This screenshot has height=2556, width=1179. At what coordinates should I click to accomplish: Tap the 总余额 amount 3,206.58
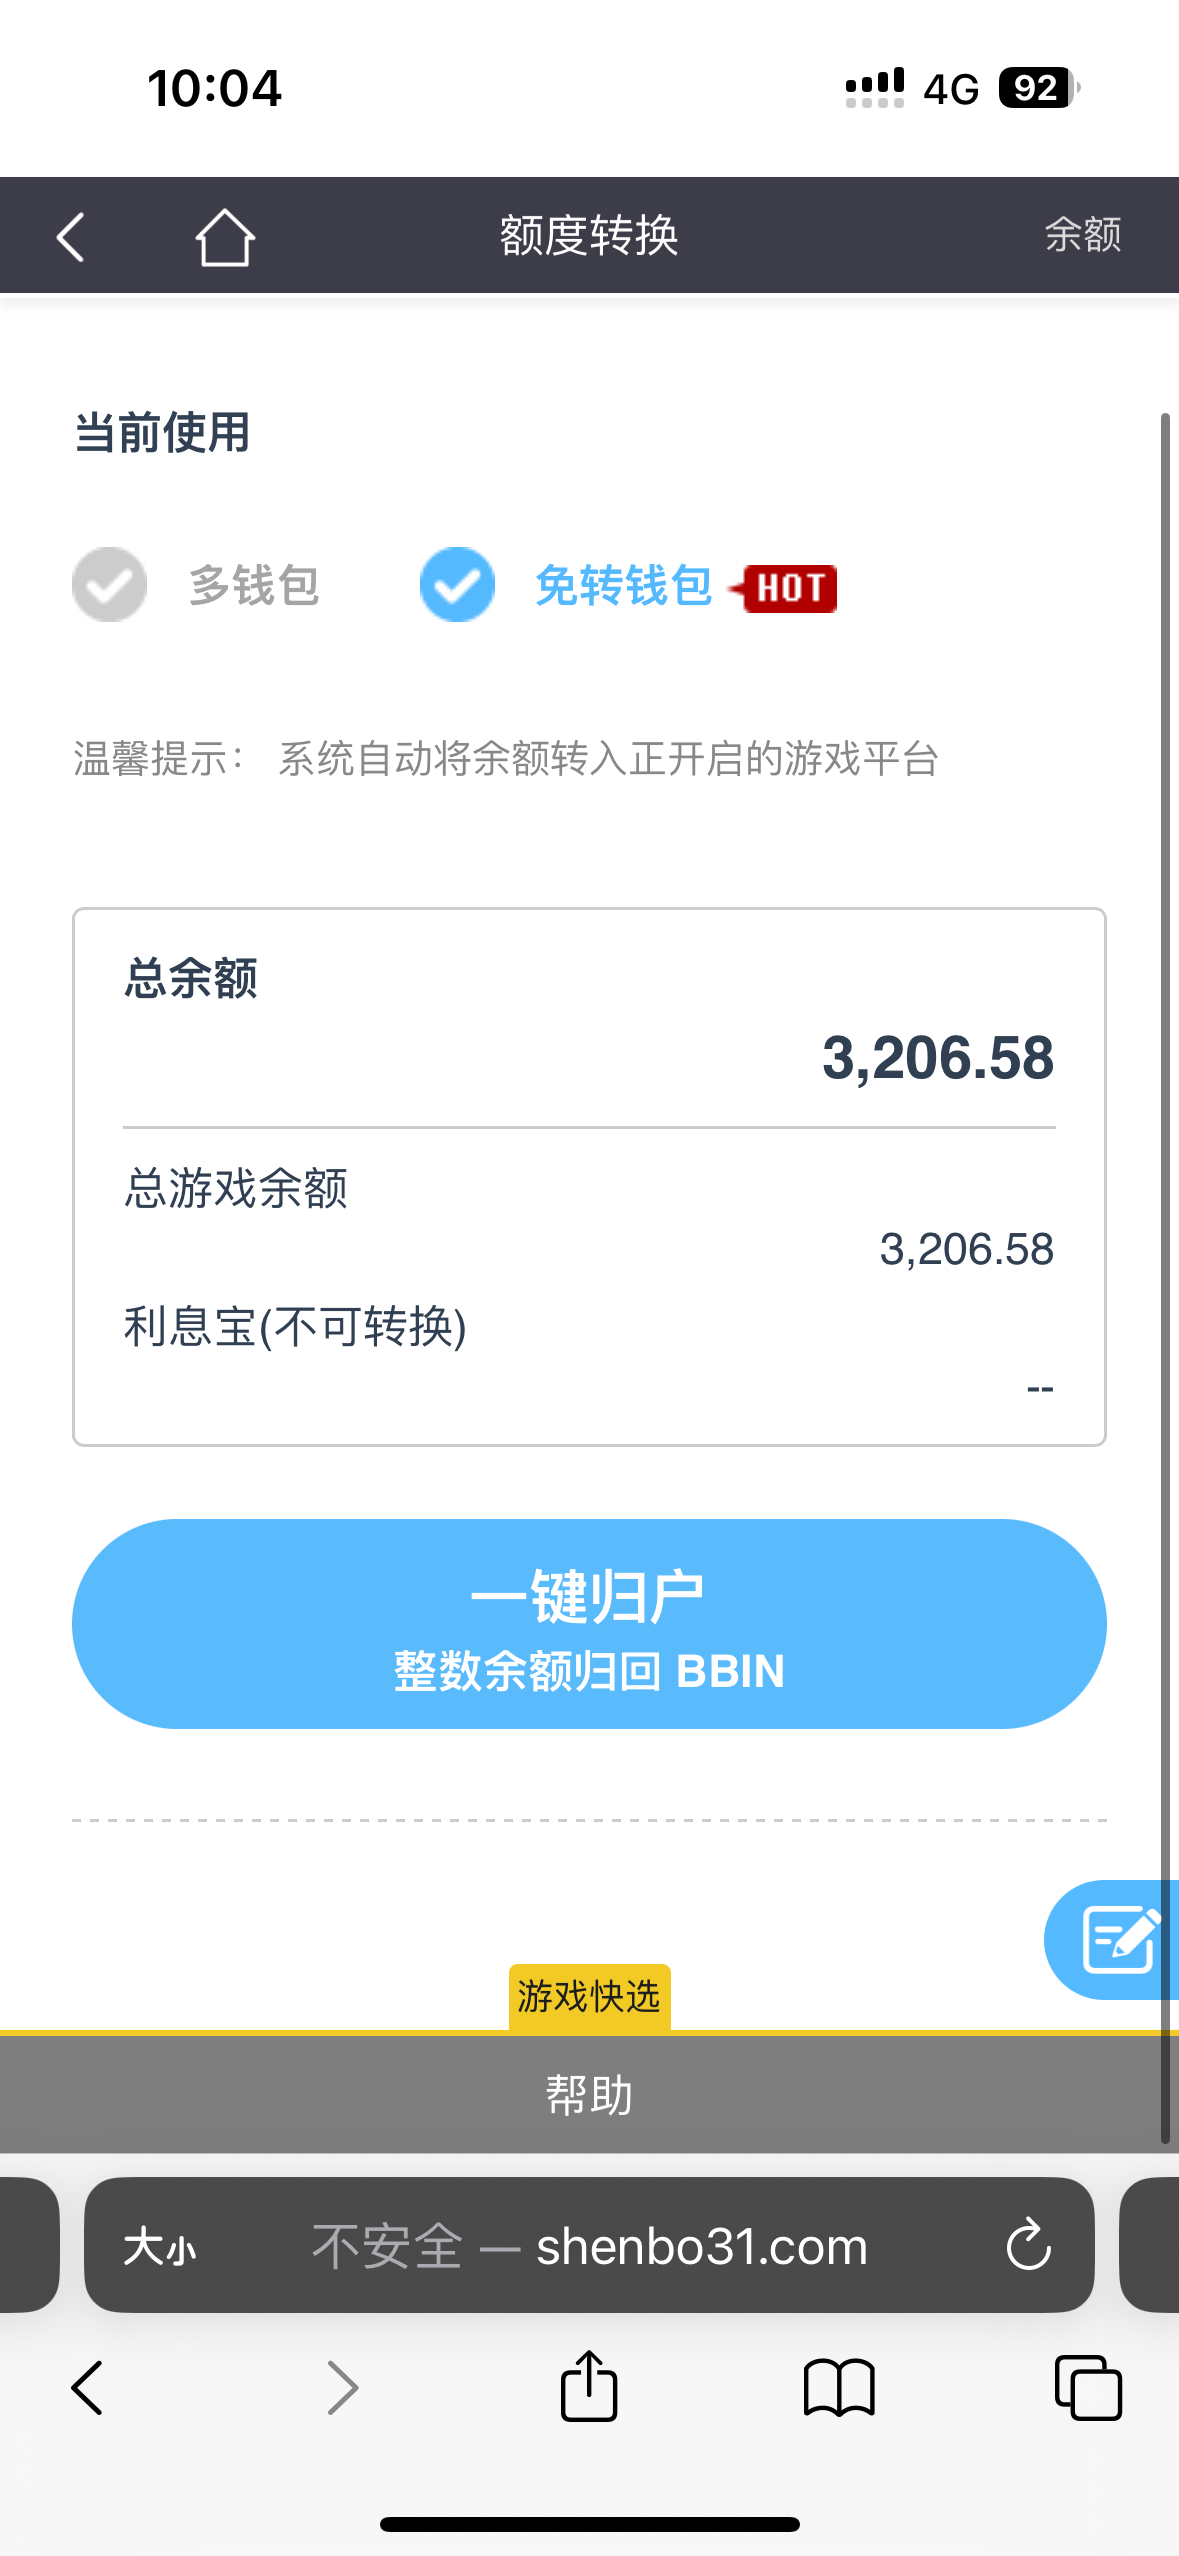click(937, 1057)
